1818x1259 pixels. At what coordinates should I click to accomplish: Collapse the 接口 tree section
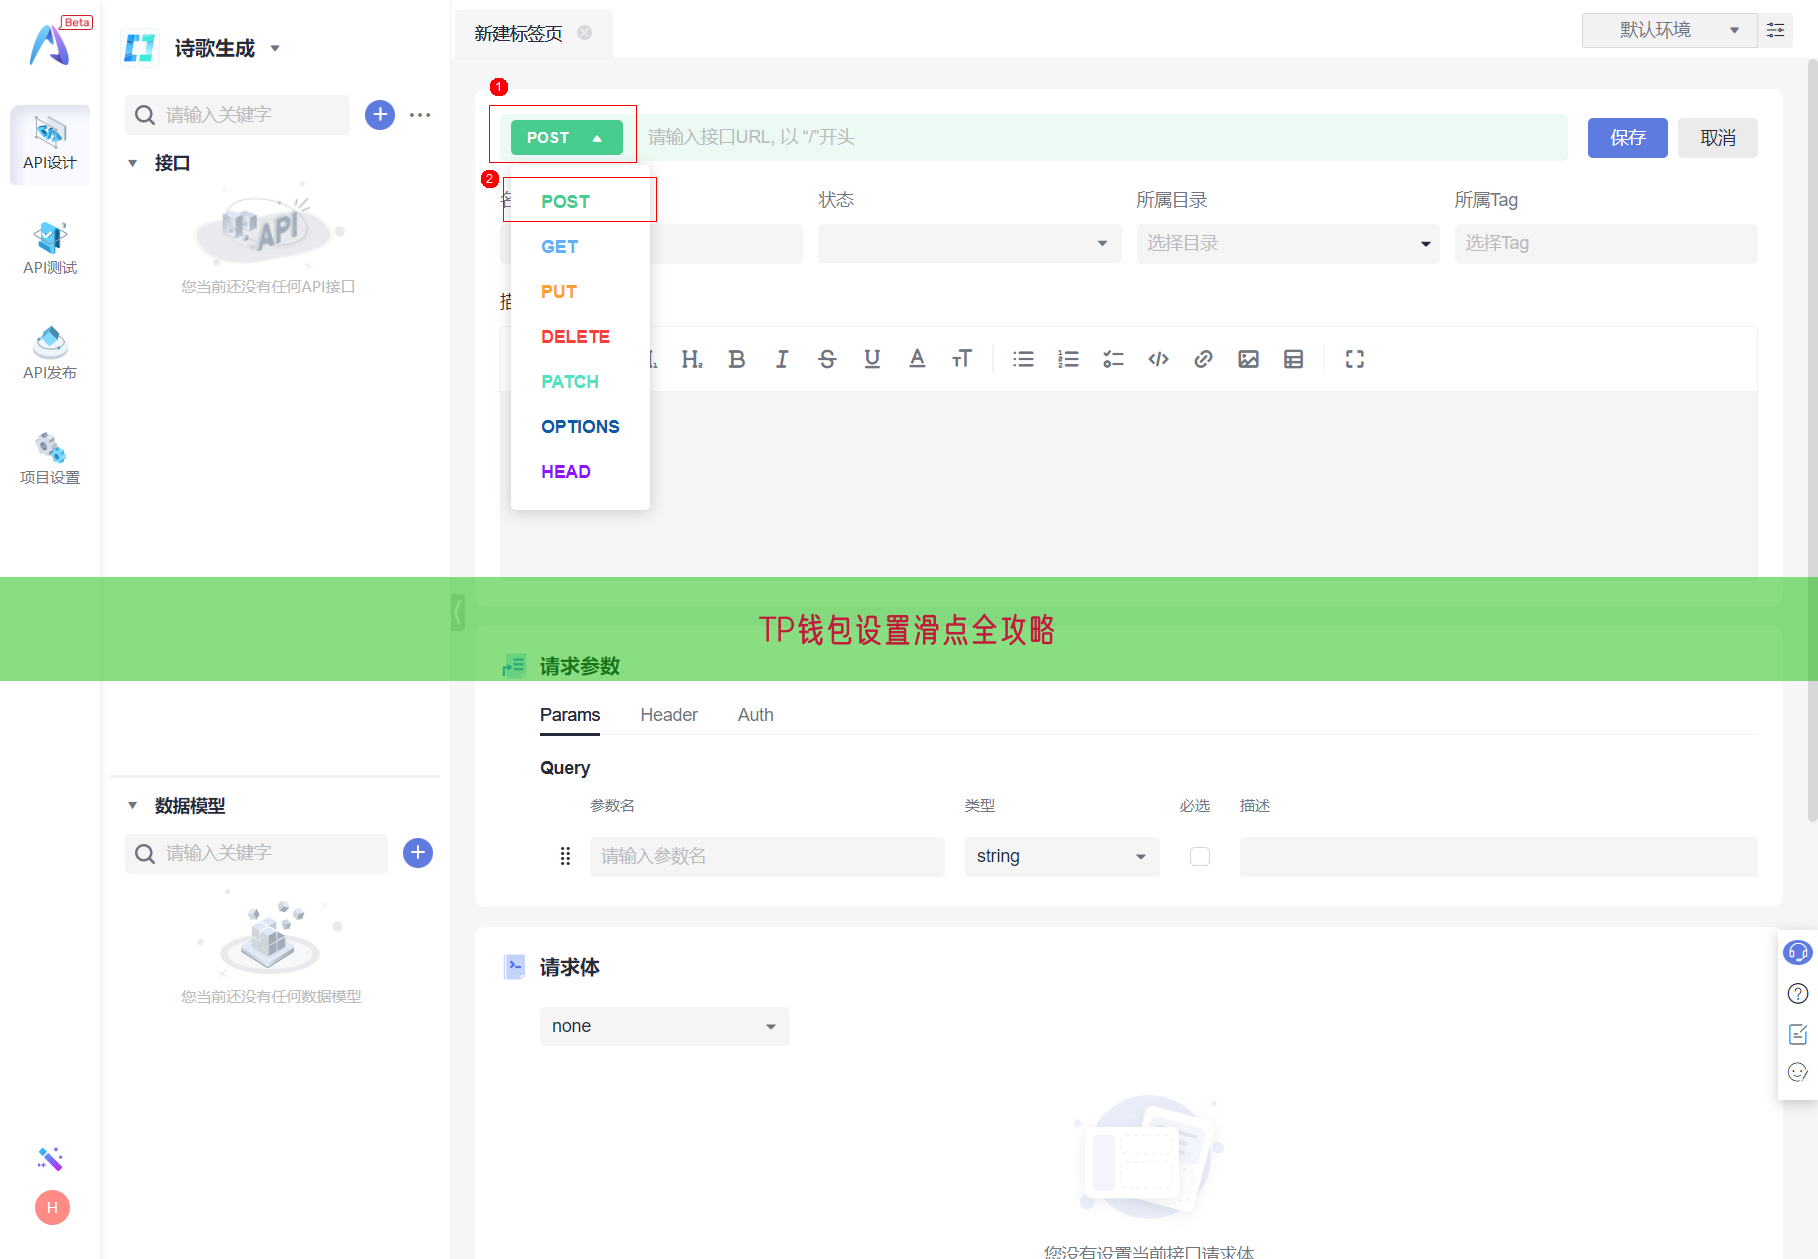point(132,163)
